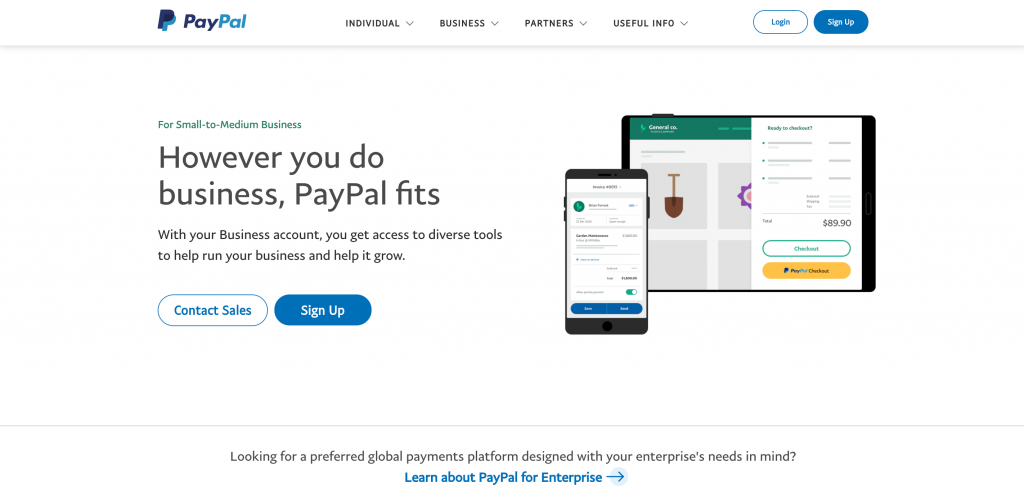
Task: Click the arrow icon beside Enterprise link
Action: (616, 477)
